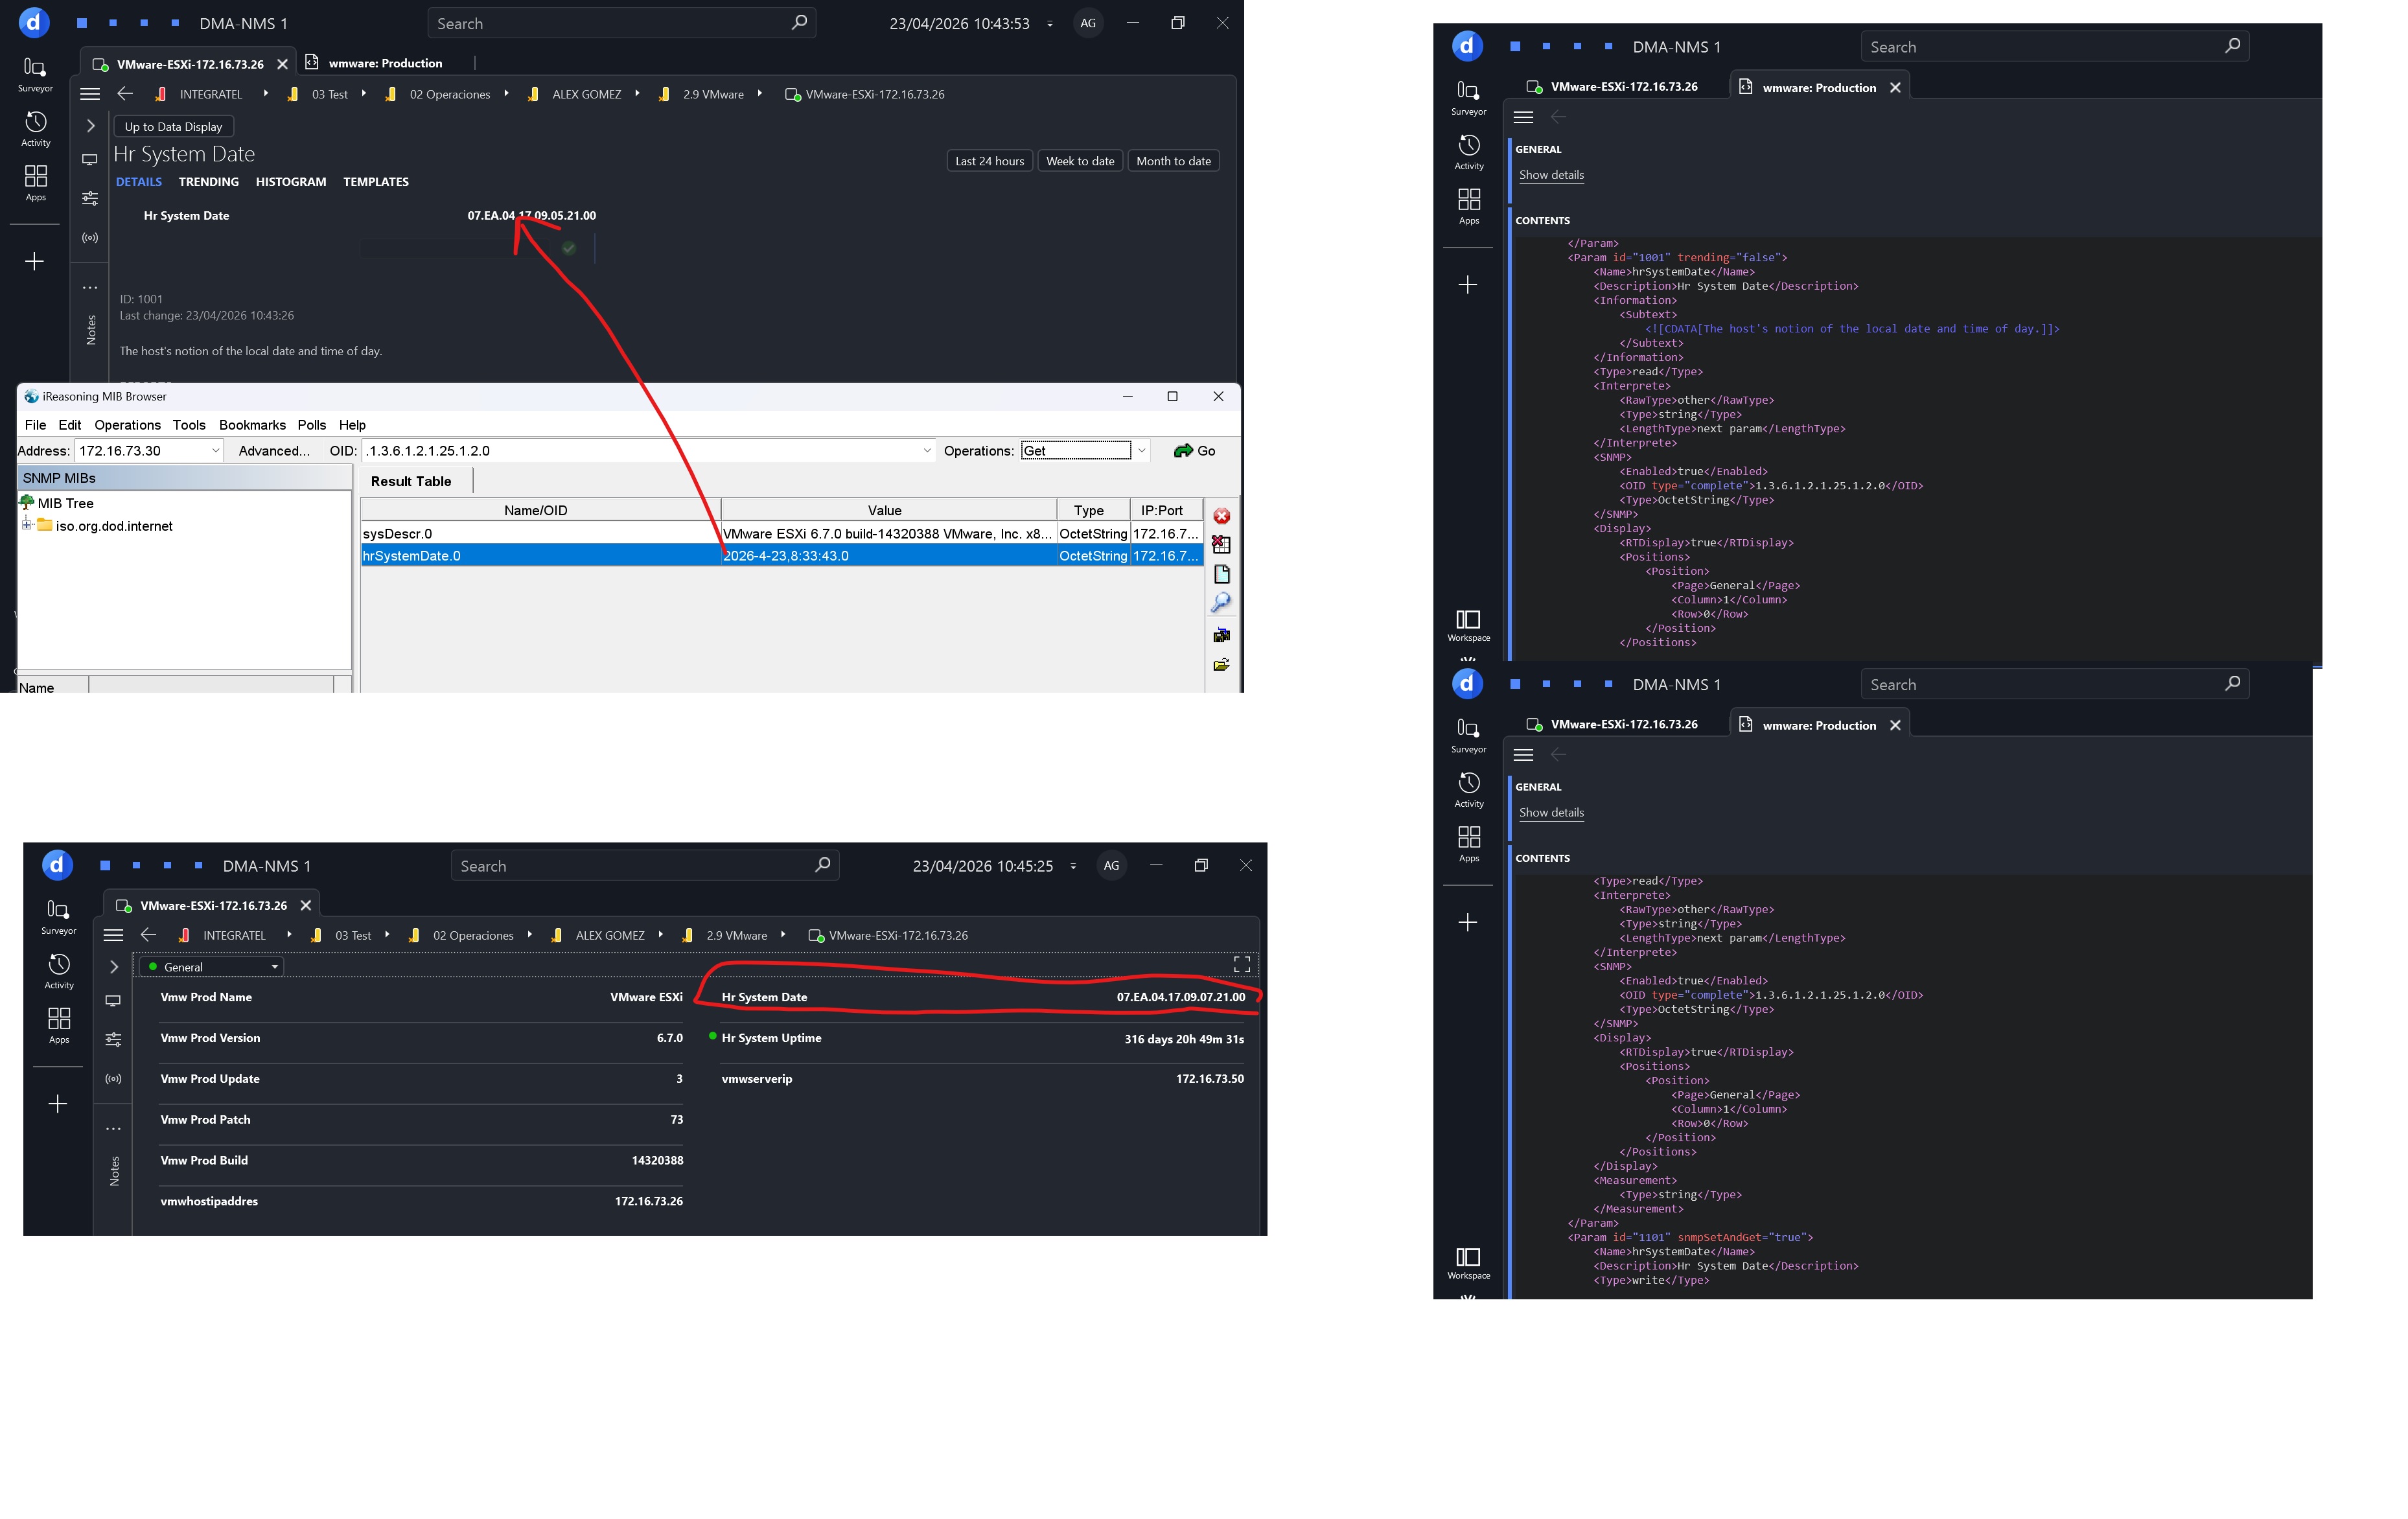The image size is (2408, 1519).
Task: Click Up to Data Display button
Action: [x=173, y=127]
